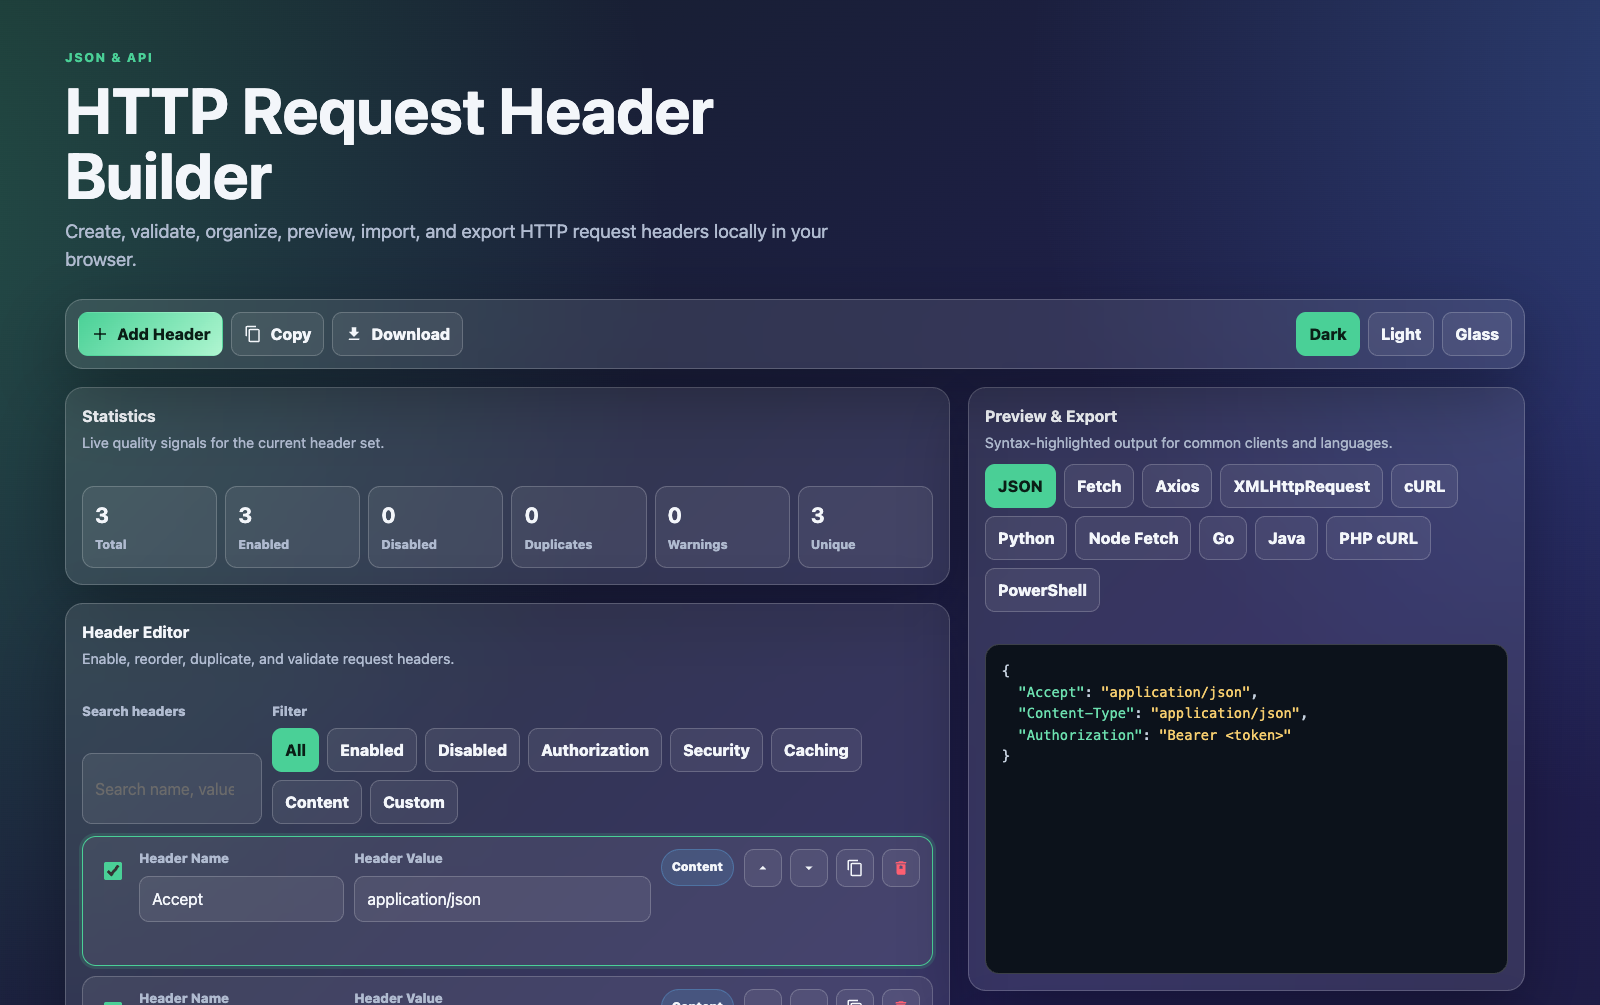The height and width of the screenshot is (1005, 1600).
Task: Filter headers by Content
Action: [x=317, y=802]
